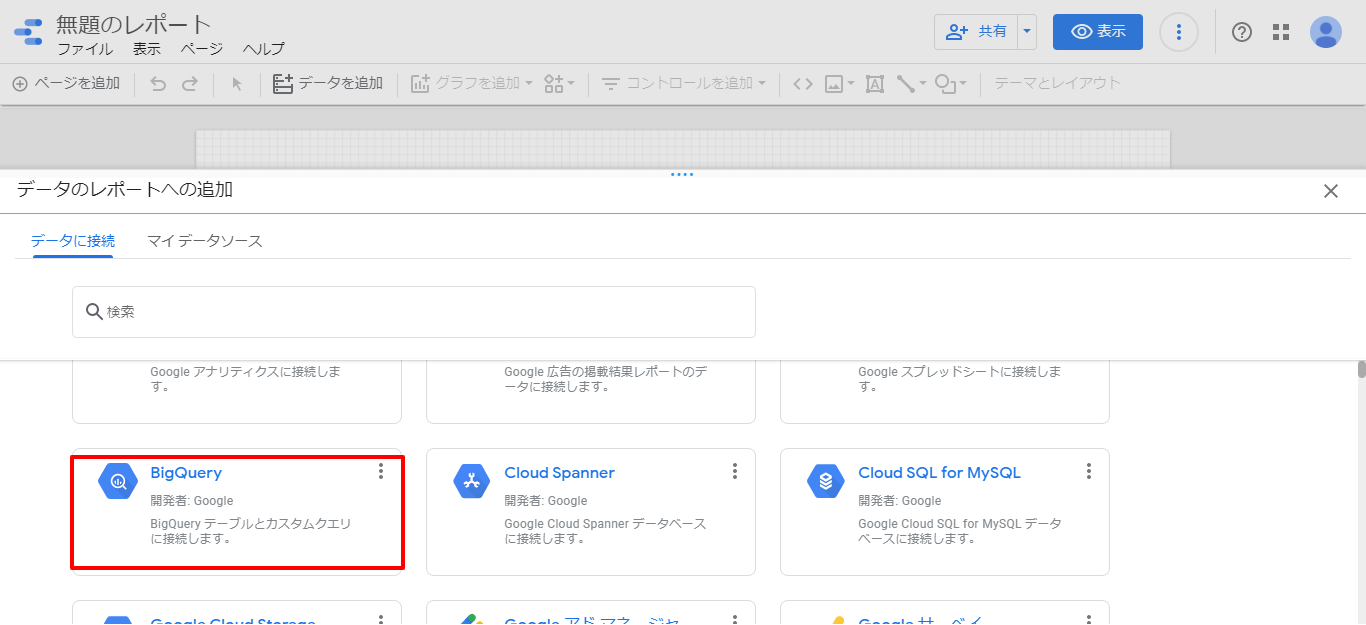Click the redo arrow icon
Image resolution: width=1366 pixels, height=625 pixels.
[189, 84]
